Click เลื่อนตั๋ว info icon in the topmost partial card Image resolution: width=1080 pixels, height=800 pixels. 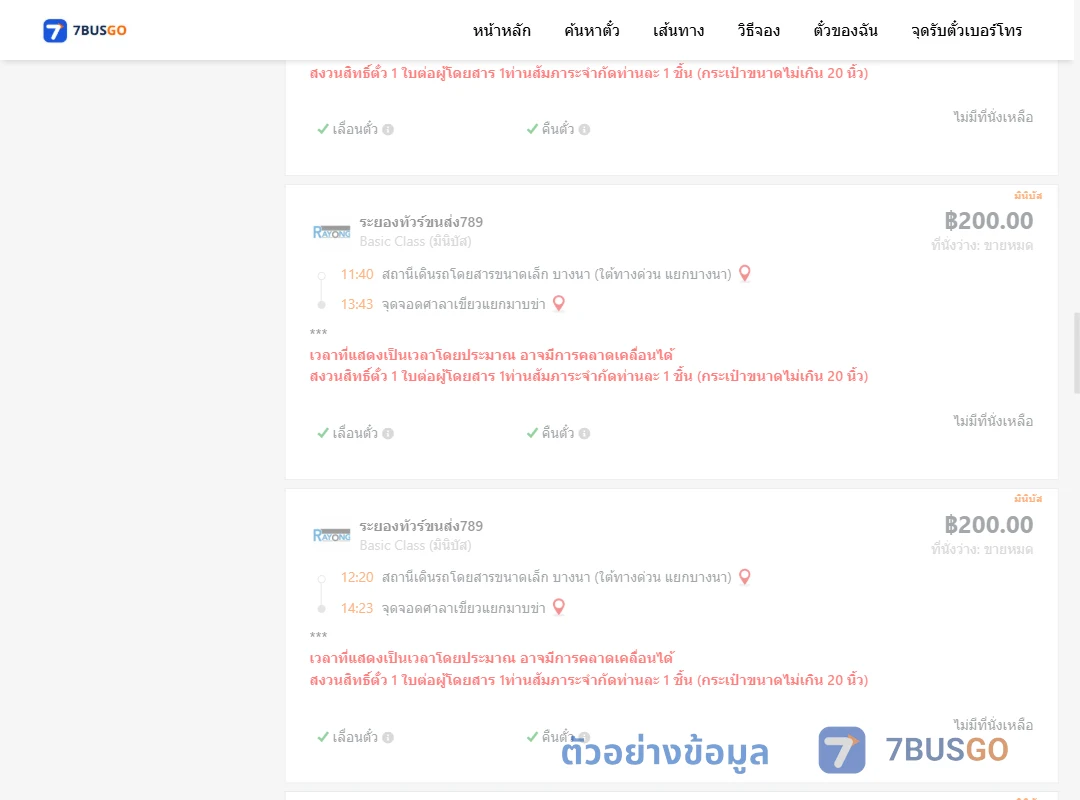(388, 130)
